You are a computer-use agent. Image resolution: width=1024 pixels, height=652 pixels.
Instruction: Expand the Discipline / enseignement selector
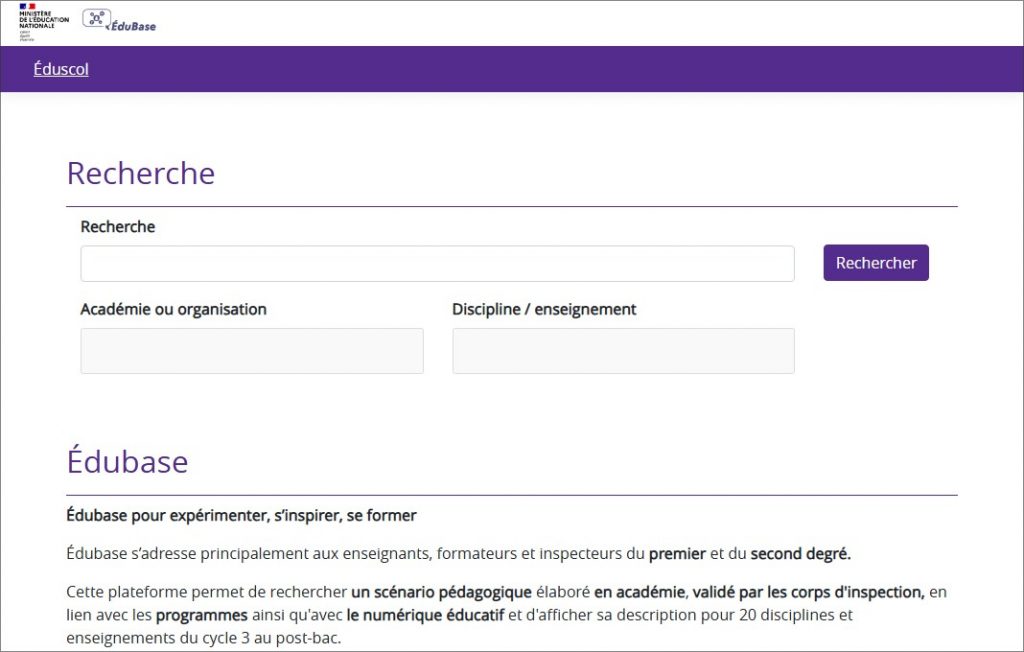623,351
